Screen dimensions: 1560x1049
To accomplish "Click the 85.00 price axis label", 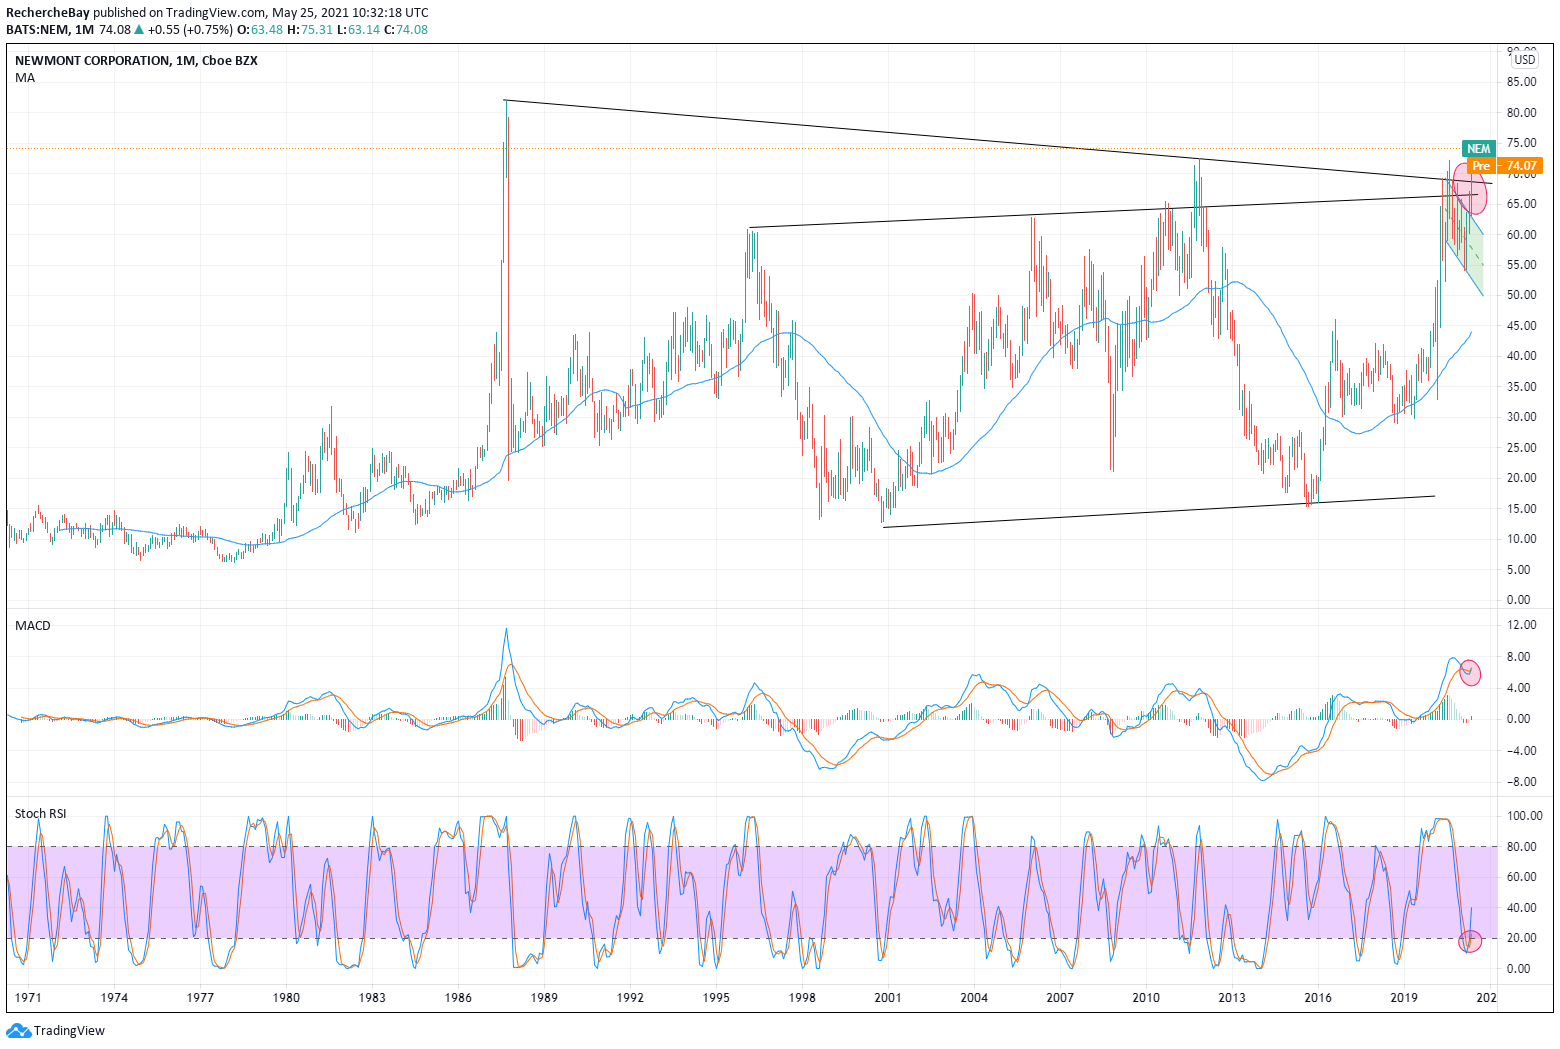I will coord(1521,82).
